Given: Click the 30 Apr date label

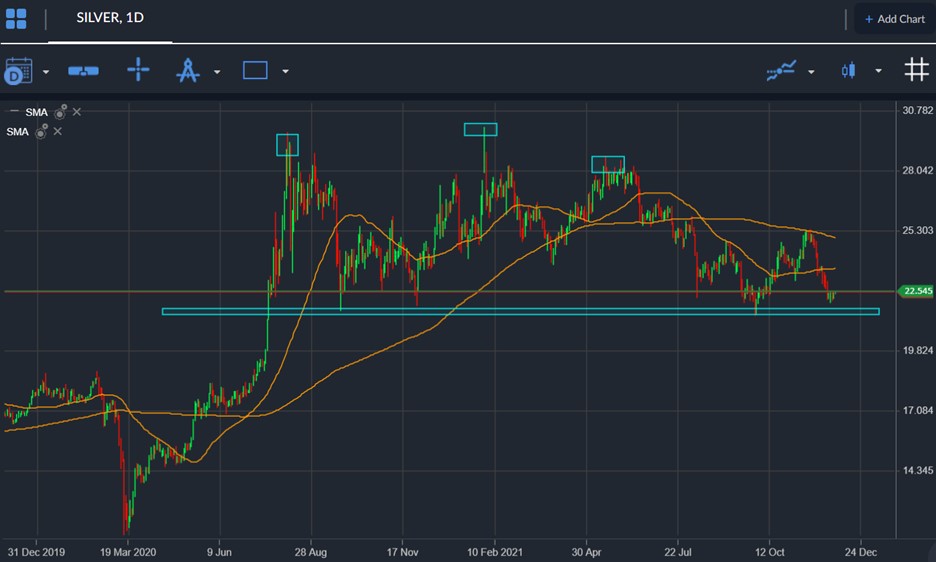Looking at the screenshot, I should click(586, 552).
